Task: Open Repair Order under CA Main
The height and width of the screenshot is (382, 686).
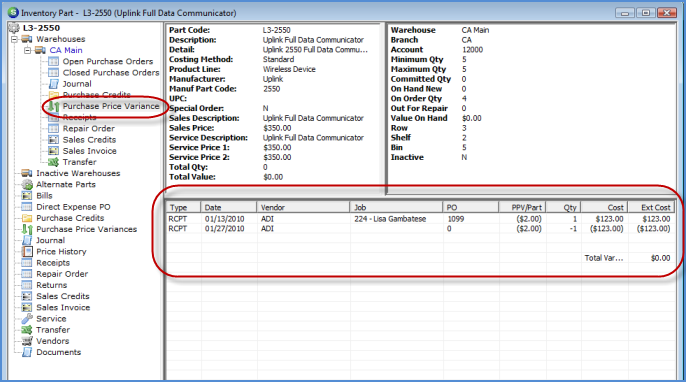Action: point(88,128)
